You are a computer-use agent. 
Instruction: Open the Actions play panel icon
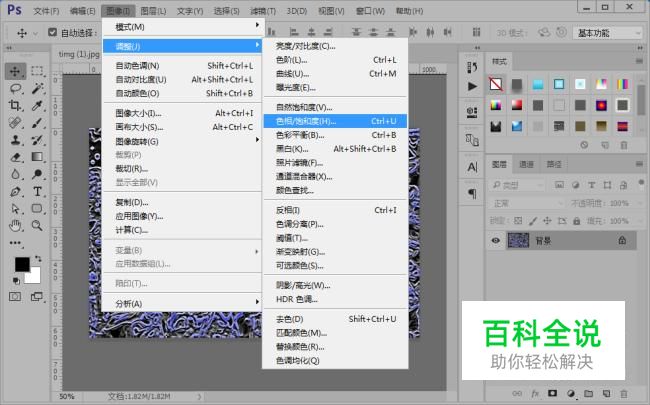[x=472, y=86]
